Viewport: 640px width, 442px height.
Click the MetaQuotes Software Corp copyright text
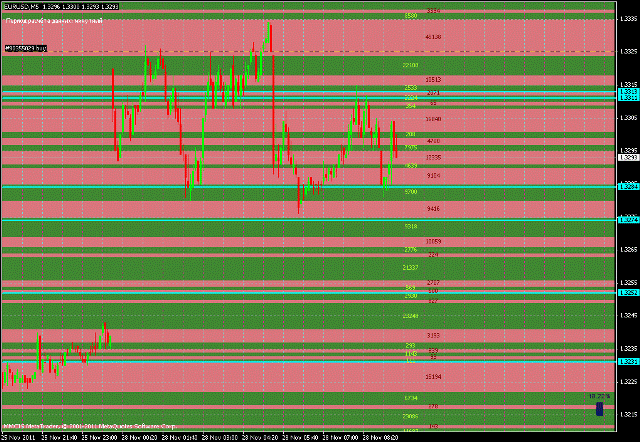coord(90,426)
